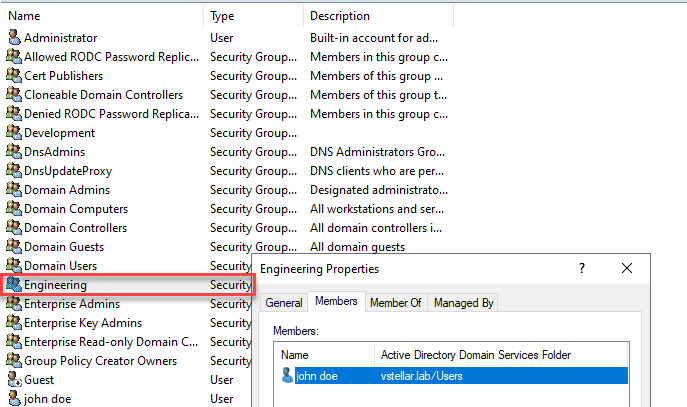
Task: Click the Administrator user icon
Action: tap(14, 38)
